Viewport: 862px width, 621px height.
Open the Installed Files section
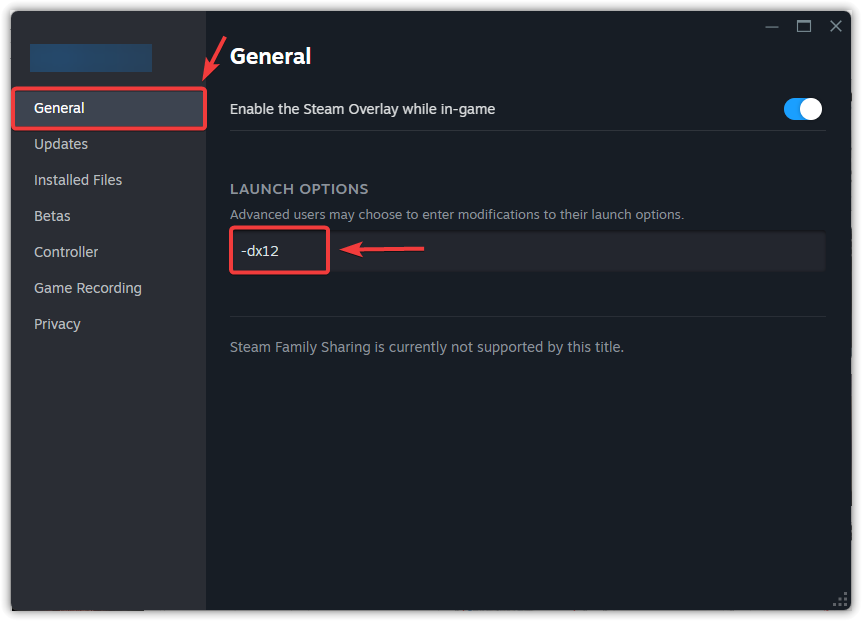click(x=78, y=179)
